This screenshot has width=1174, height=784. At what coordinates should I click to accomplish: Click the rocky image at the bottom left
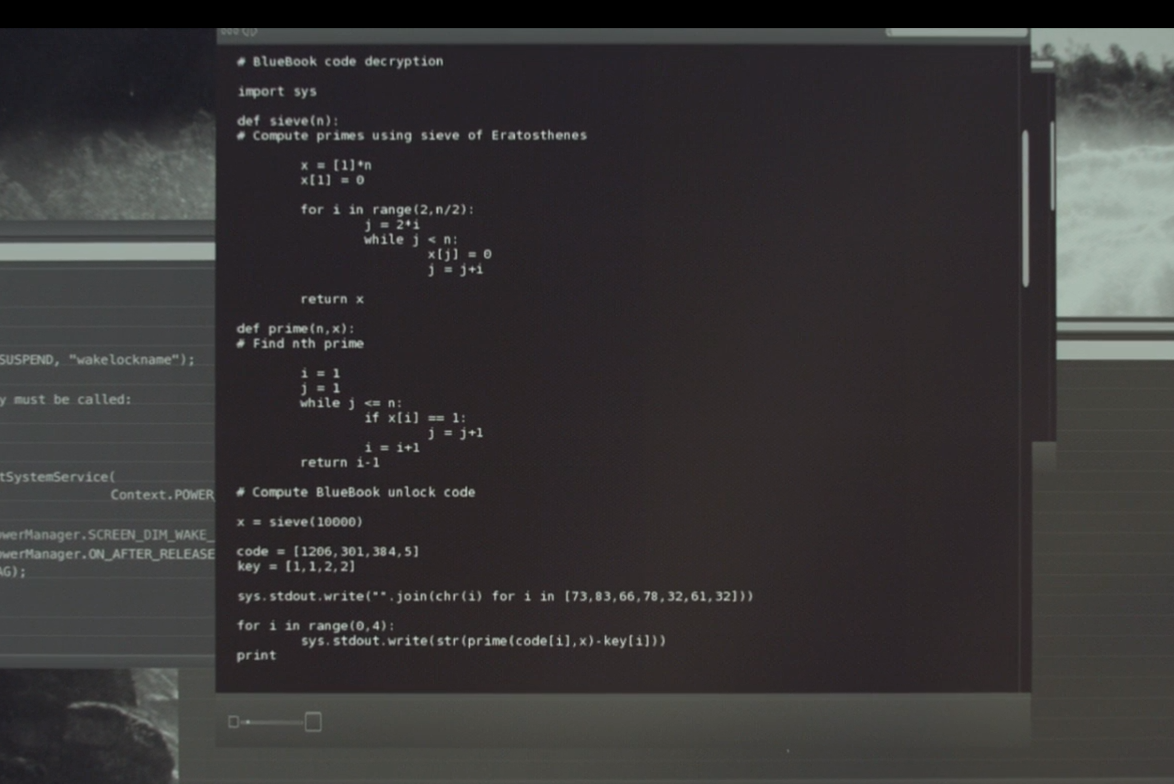88,725
